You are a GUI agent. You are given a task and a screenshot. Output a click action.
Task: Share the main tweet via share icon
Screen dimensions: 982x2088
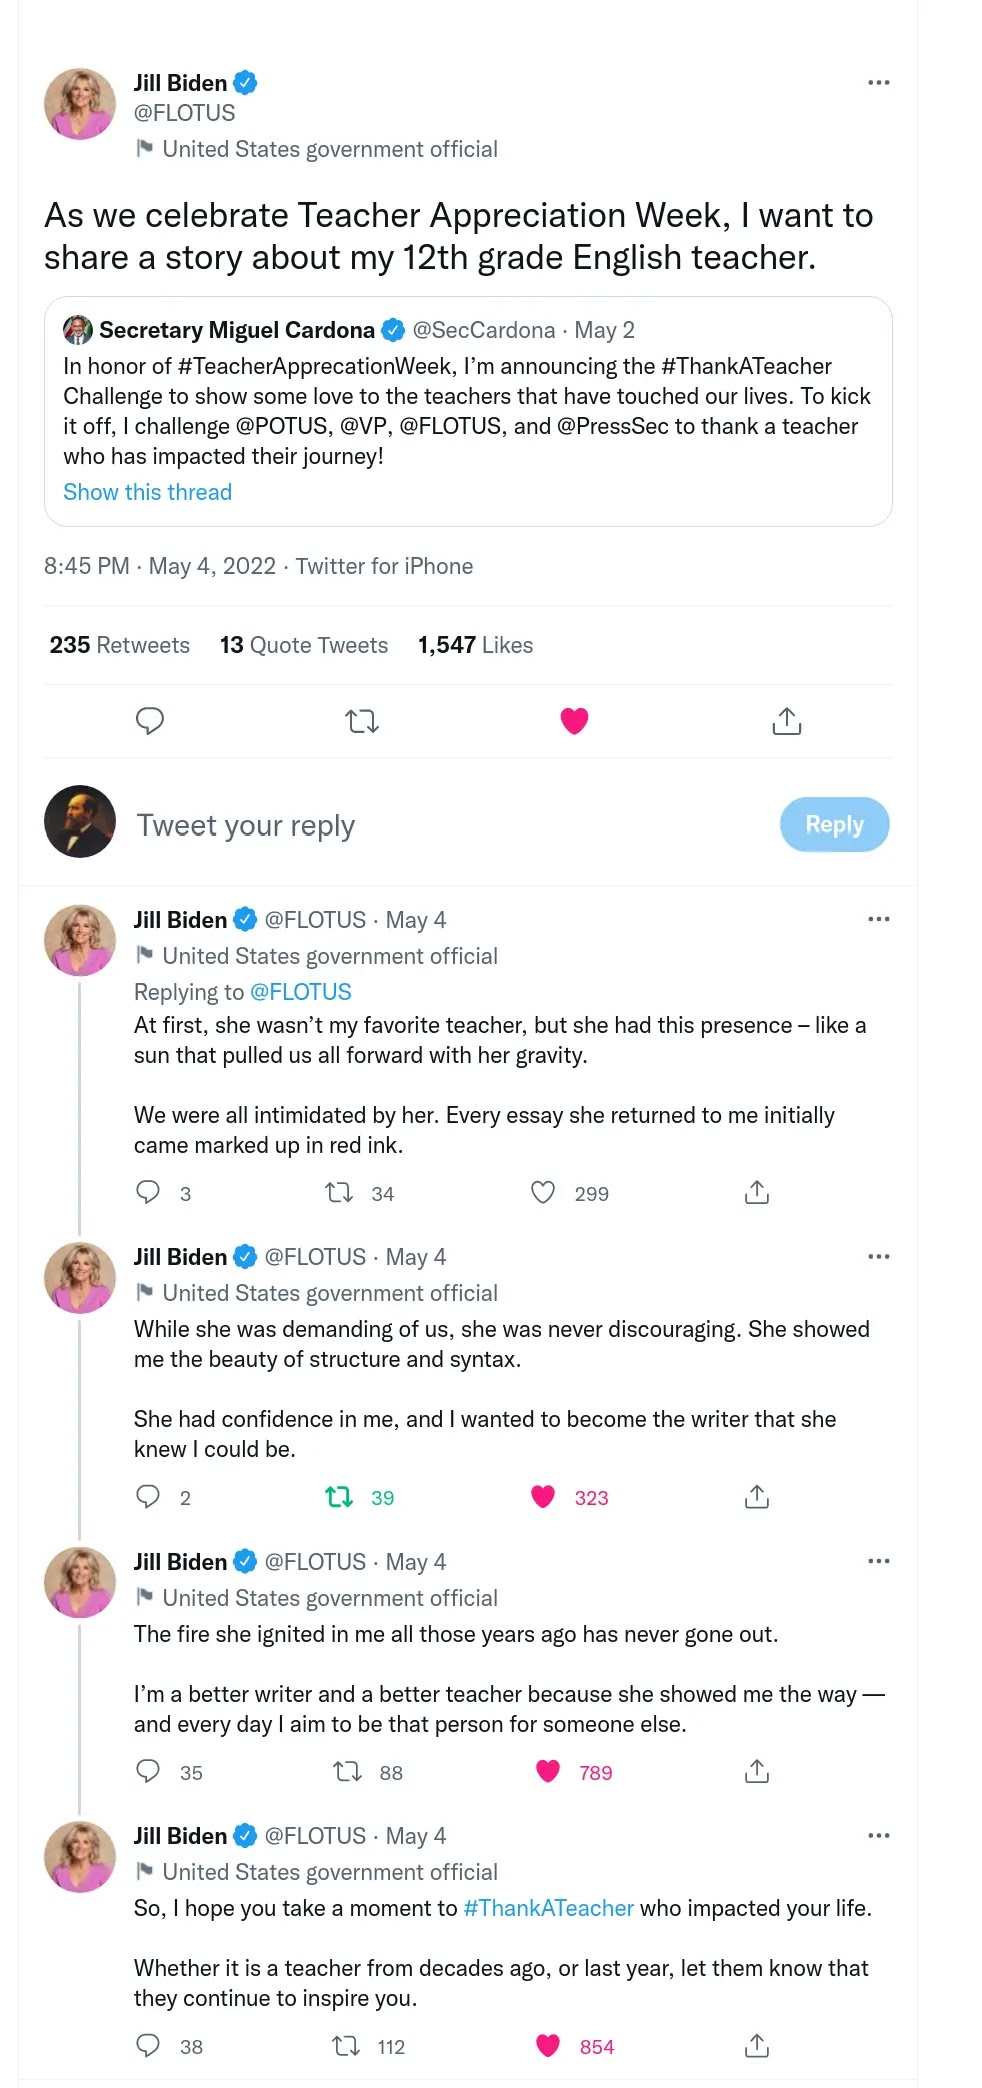pyautogui.click(x=787, y=721)
